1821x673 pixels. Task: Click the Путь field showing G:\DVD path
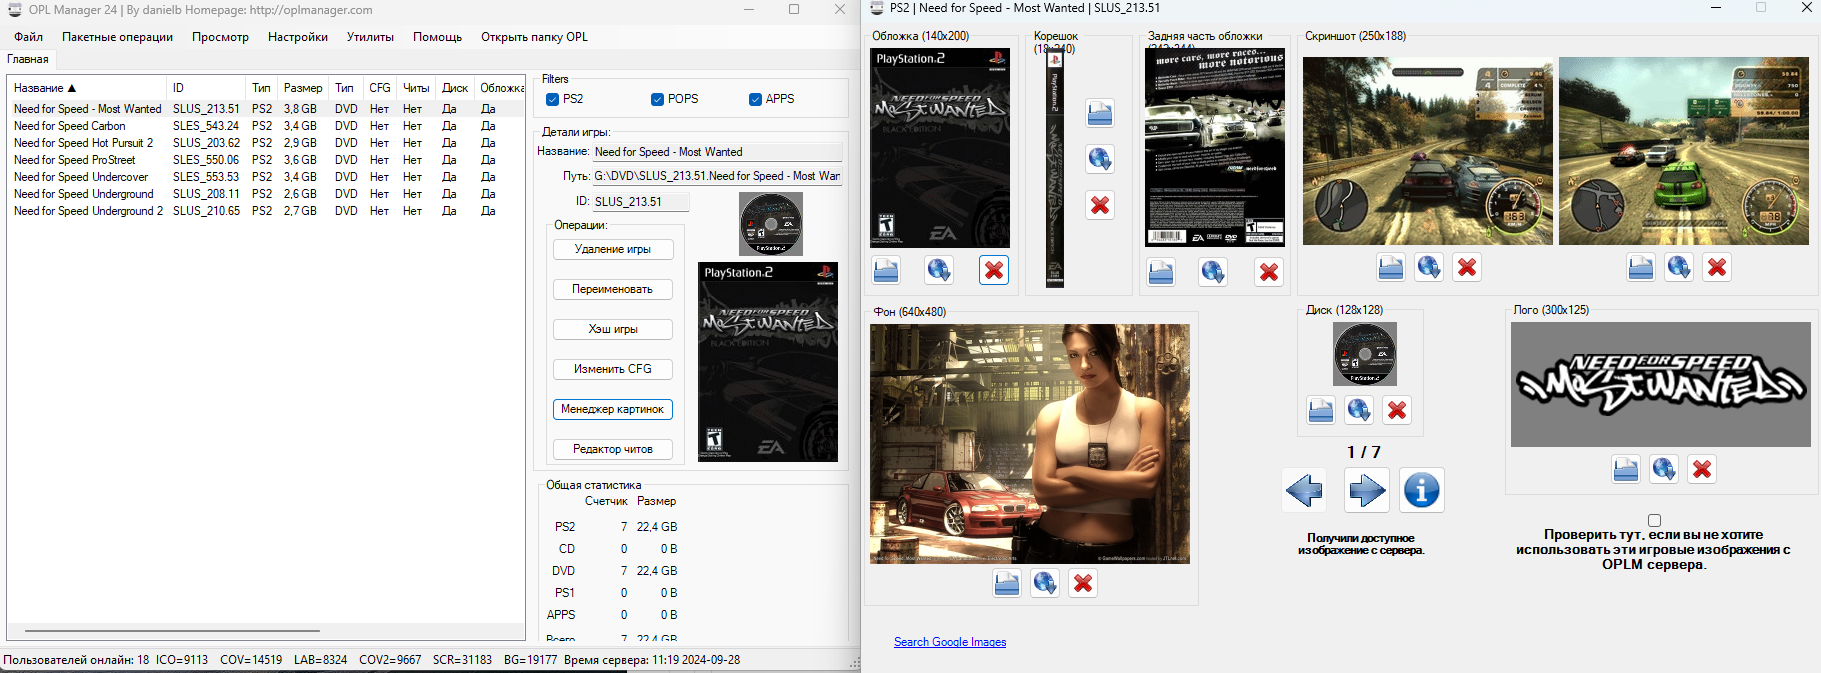tap(717, 176)
